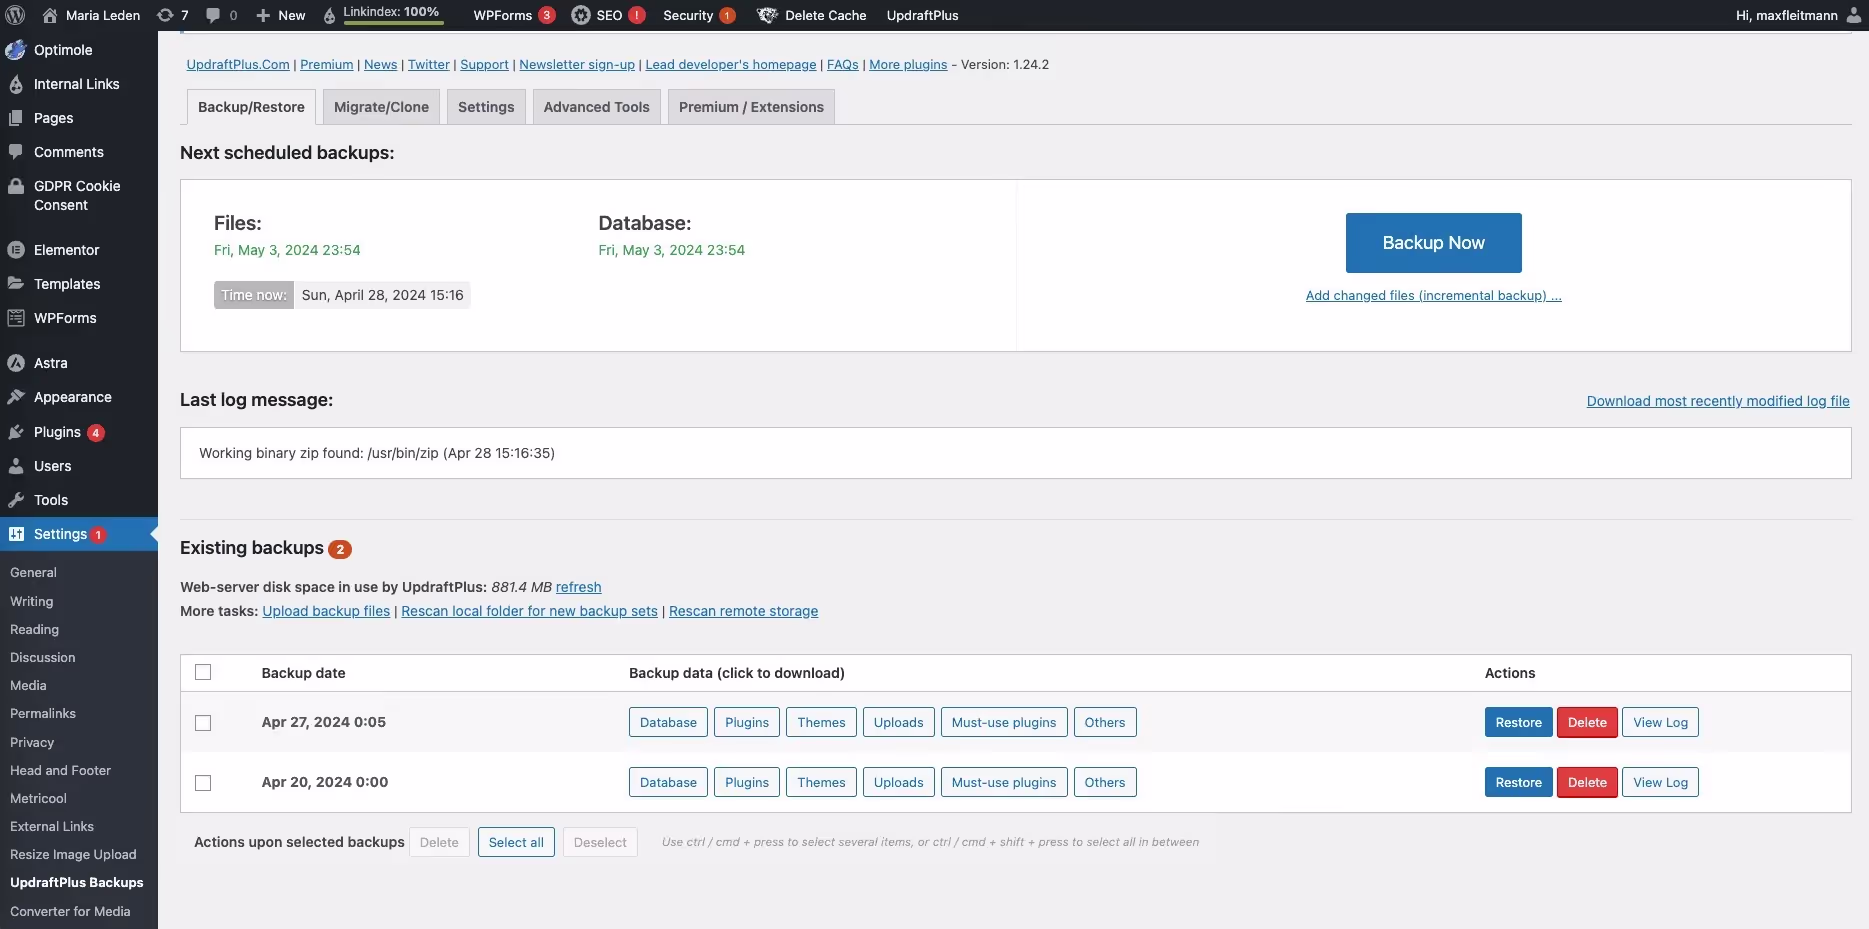Open the Premium / Extensions tab

pos(751,107)
